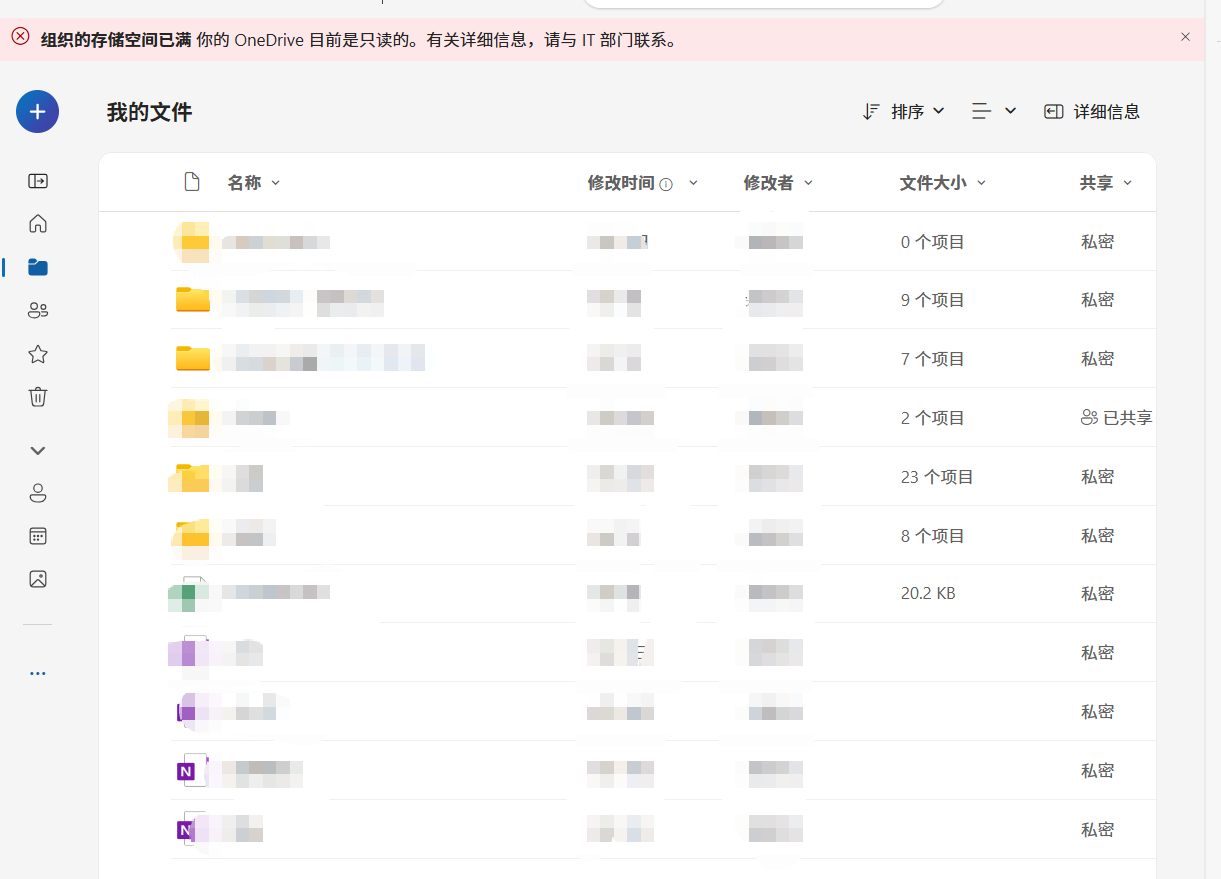Open the 文件大小 column dropdown

tap(943, 183)
